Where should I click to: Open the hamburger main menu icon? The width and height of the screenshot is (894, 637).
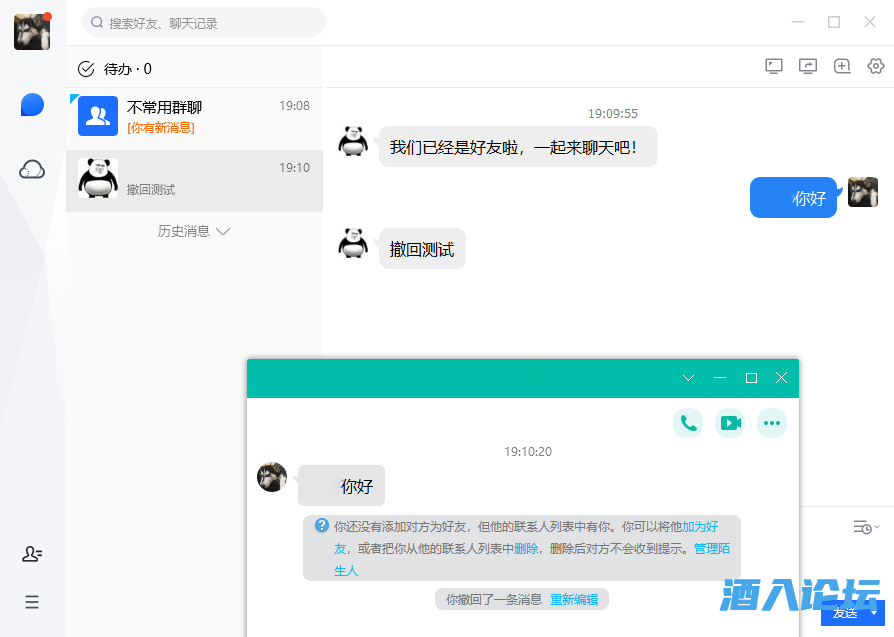click(32, 602)
